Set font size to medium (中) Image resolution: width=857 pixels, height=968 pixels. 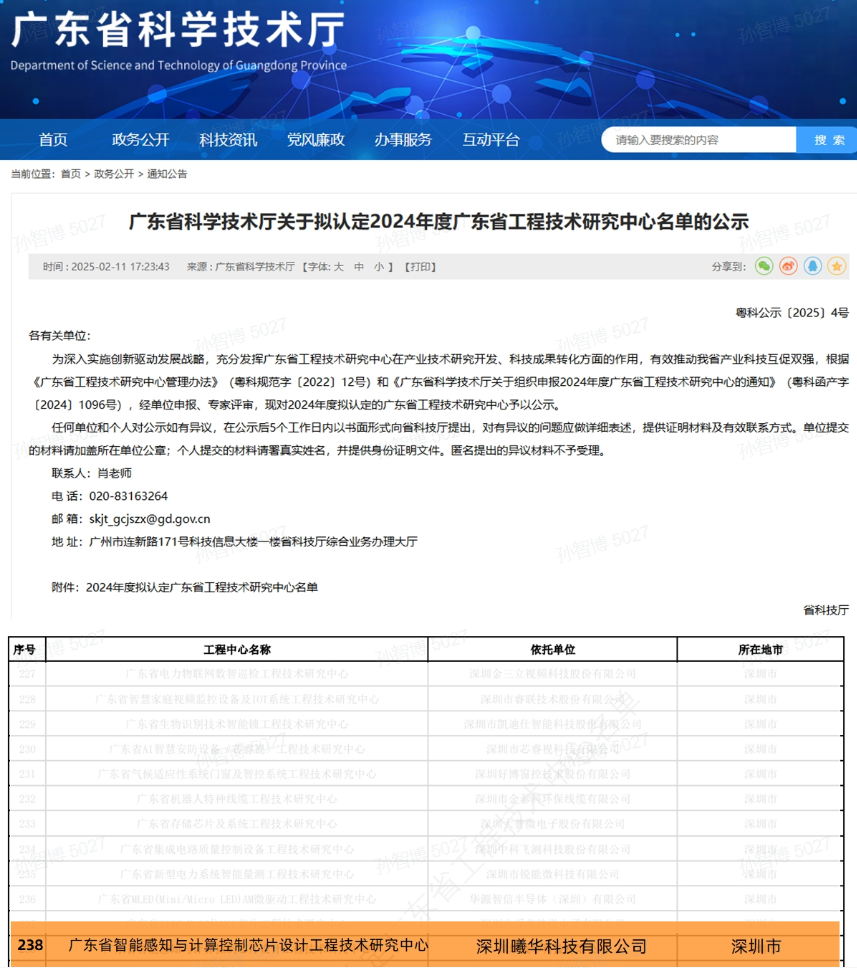[359, 267]
